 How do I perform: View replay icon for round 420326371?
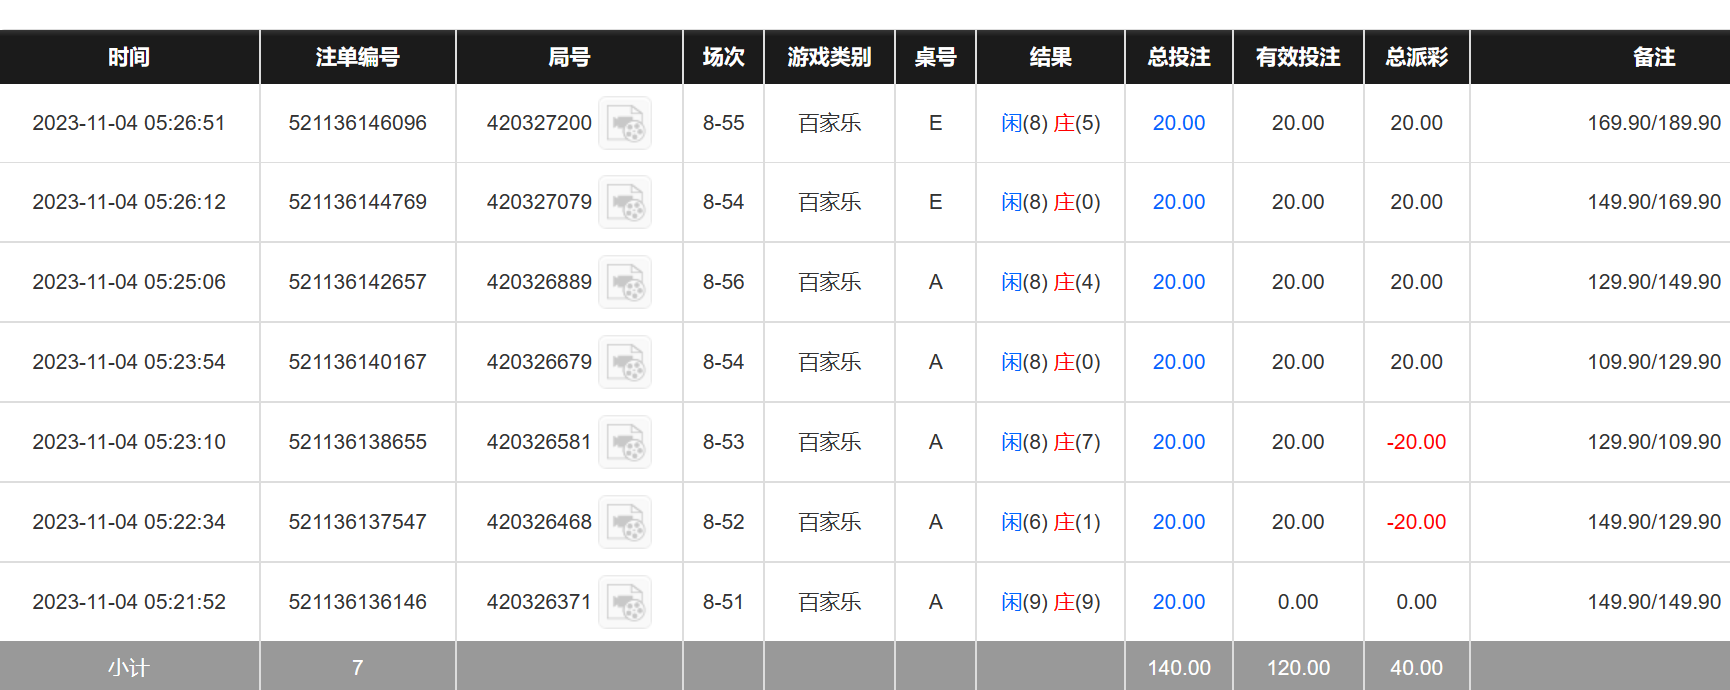coord(625,603)
